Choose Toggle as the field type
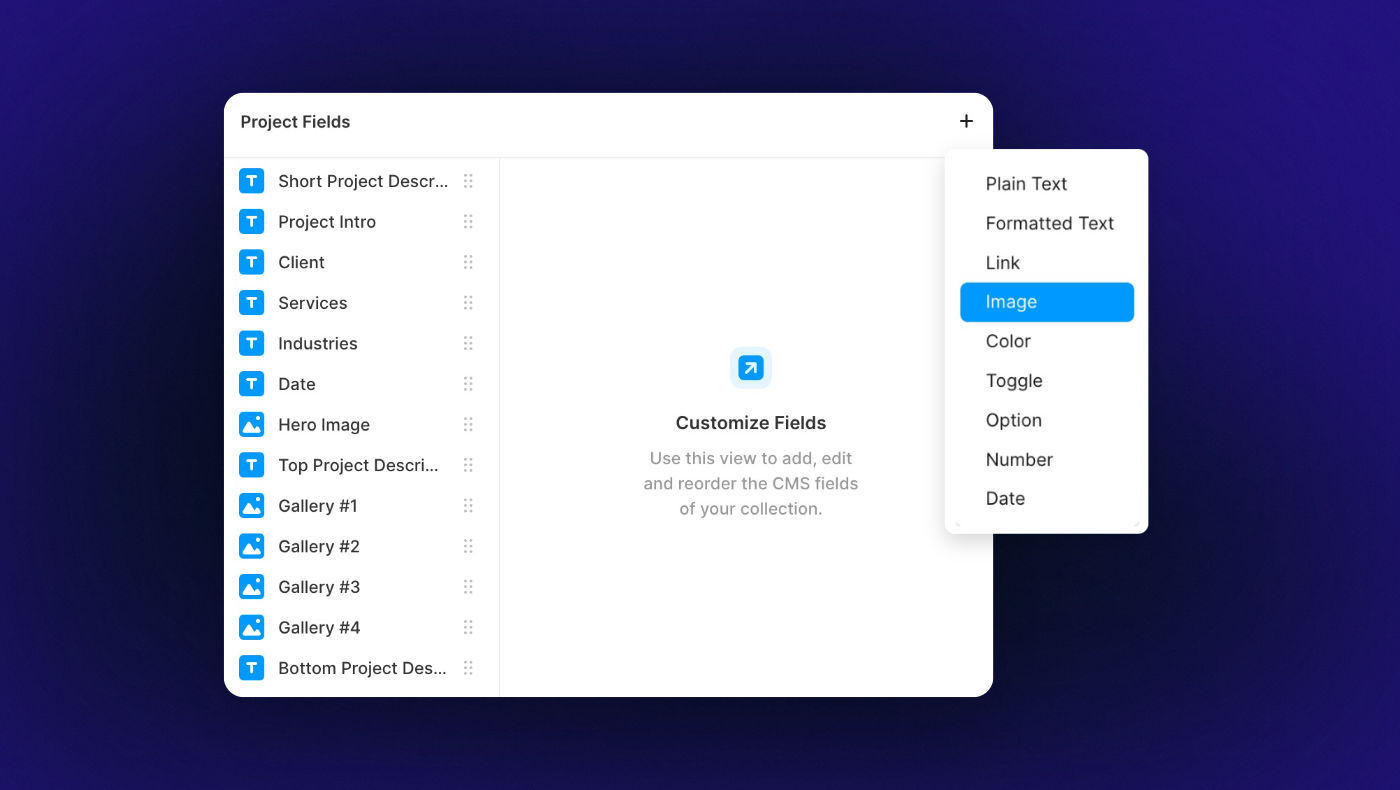The height and width of the screenshot is (790, 1400). click(x=1014, y=381)
